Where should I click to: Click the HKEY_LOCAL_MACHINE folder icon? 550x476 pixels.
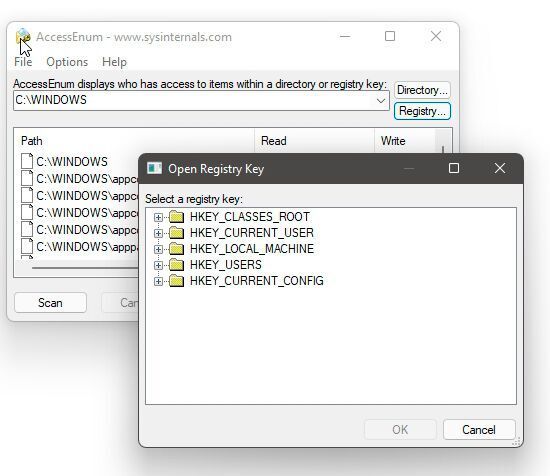coord(176,249)
